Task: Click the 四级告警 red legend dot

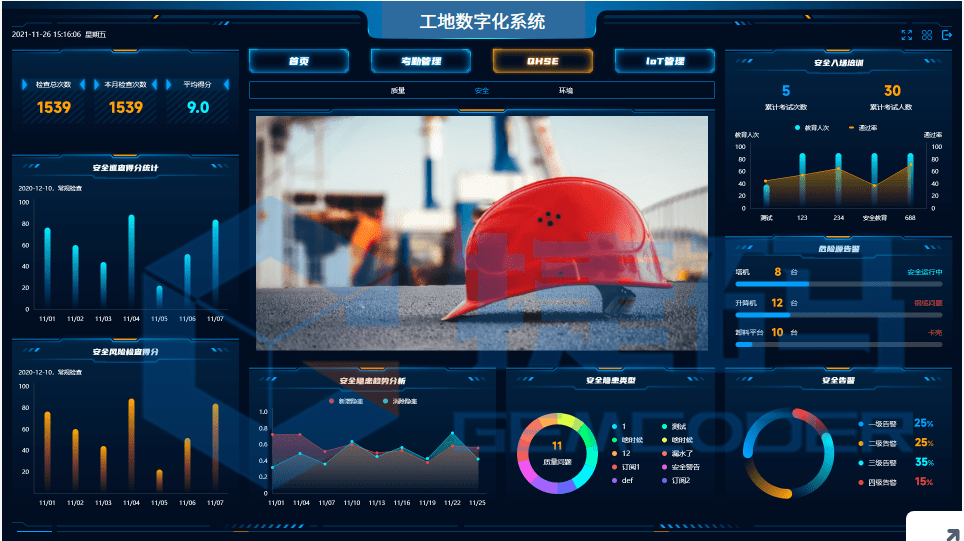Action: pos(860,482)
